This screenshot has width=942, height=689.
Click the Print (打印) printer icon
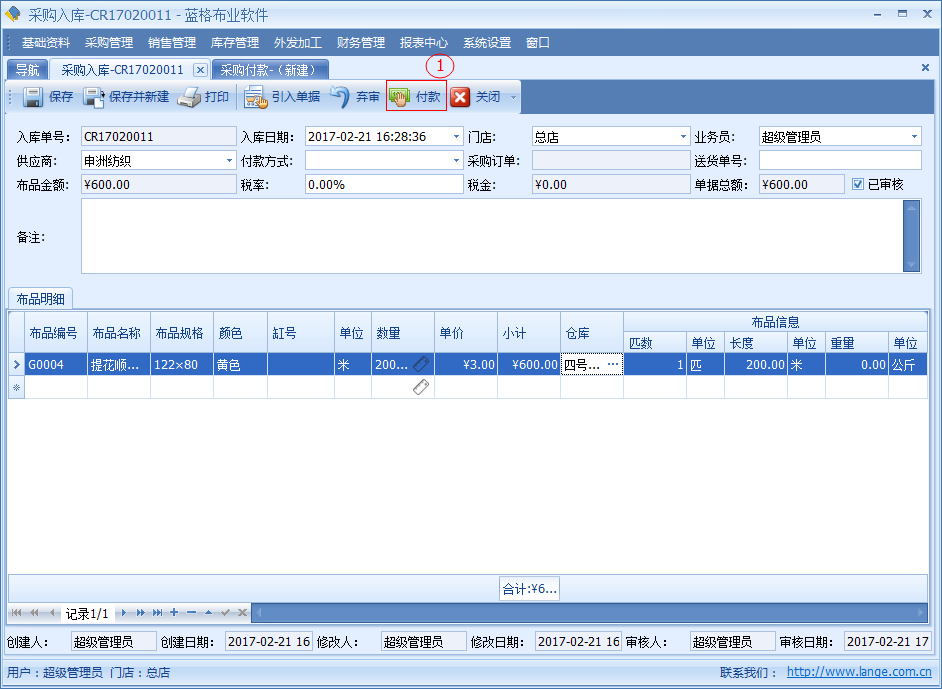190,98
